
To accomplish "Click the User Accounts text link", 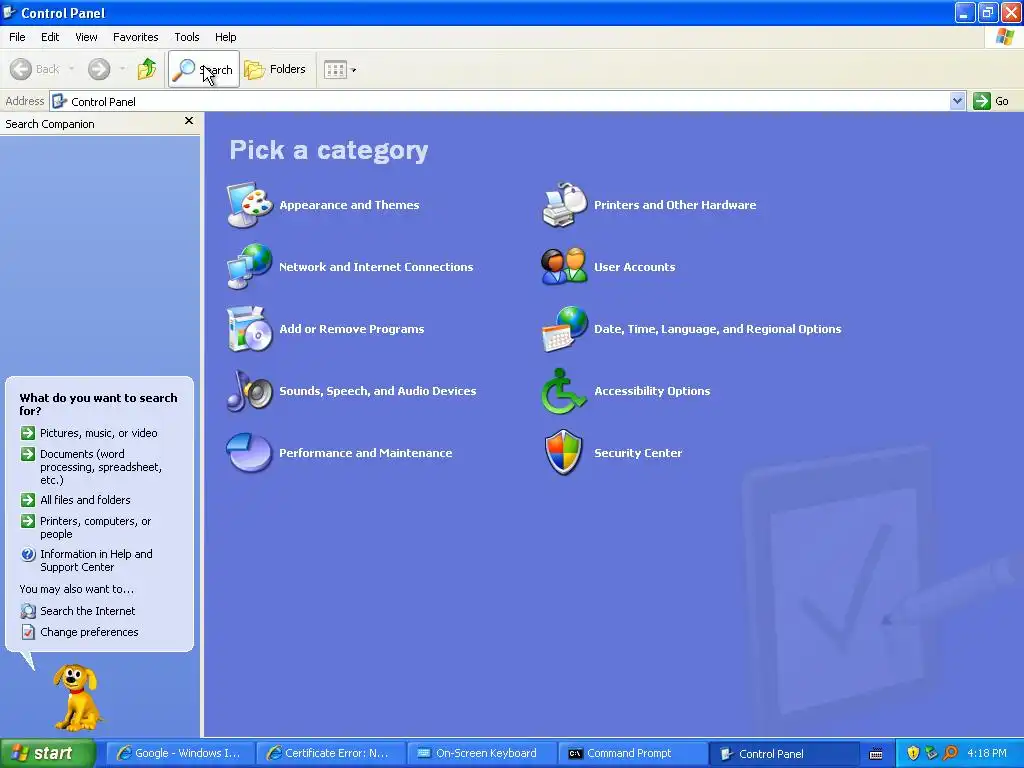I will point(635,267).
